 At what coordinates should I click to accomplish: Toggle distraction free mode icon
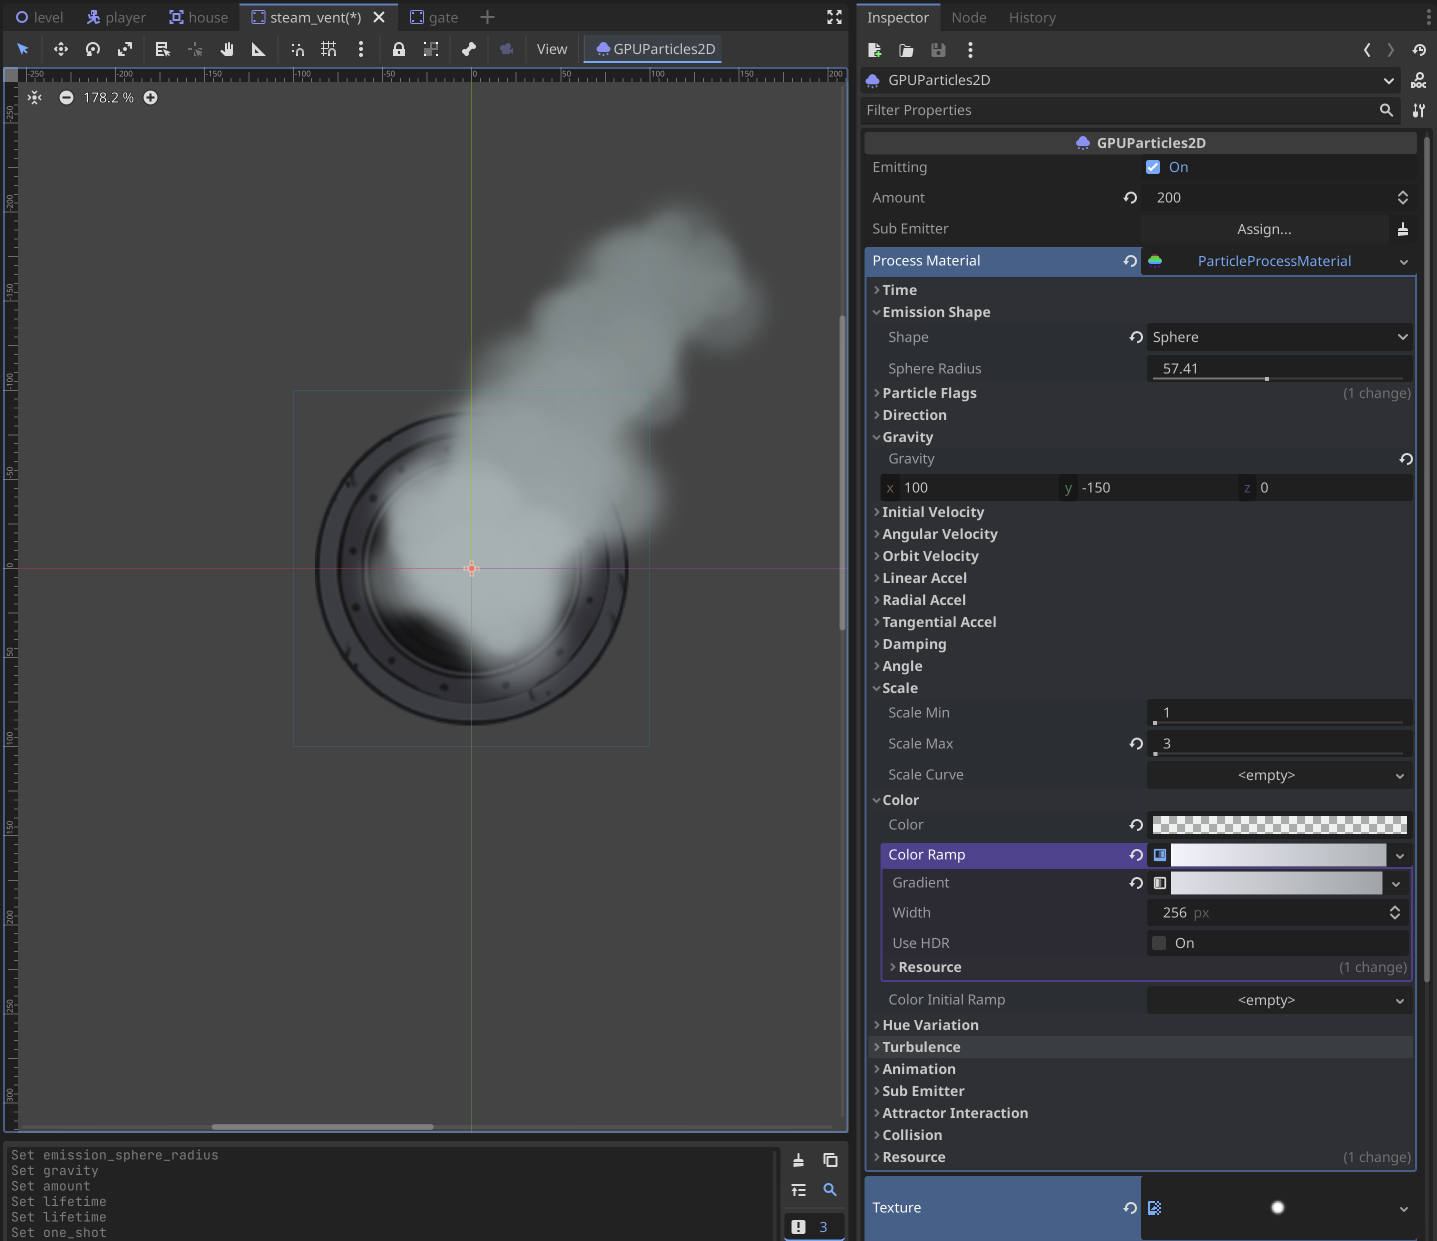(834, 17)
